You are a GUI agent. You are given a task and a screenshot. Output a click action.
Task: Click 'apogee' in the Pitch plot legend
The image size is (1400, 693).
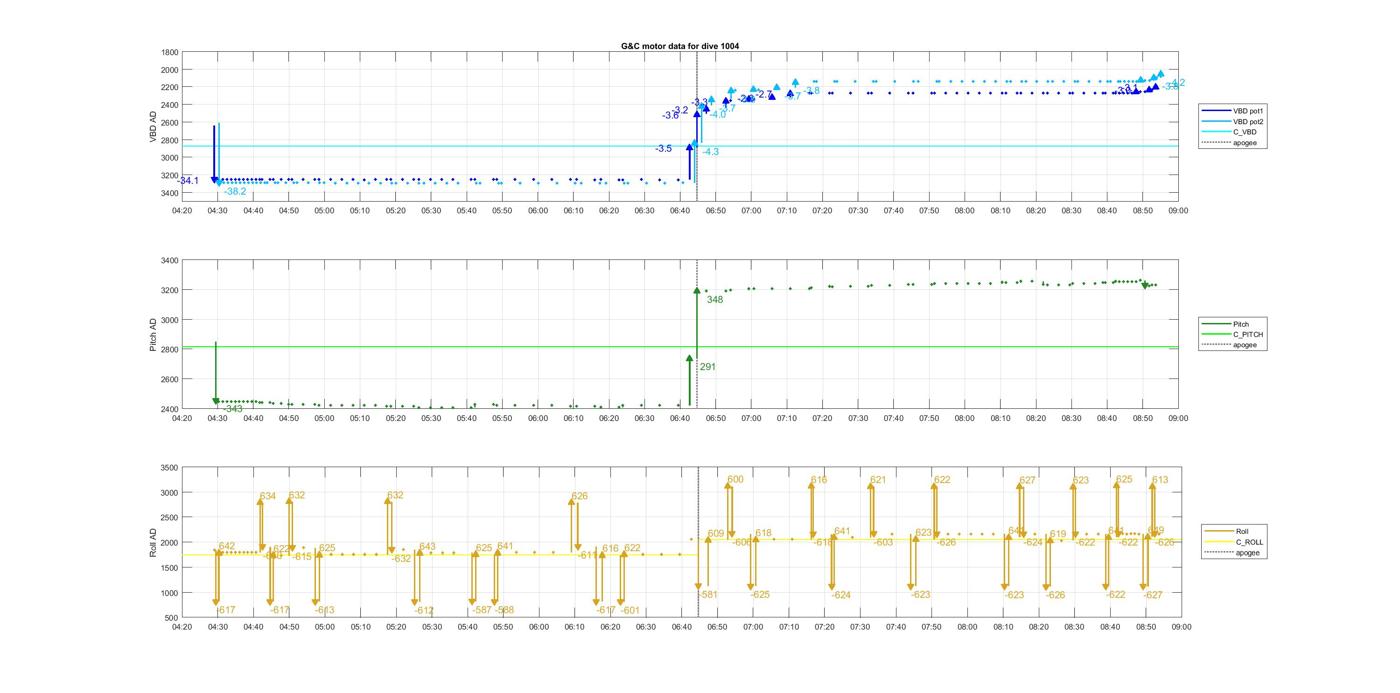(1243, 345)
